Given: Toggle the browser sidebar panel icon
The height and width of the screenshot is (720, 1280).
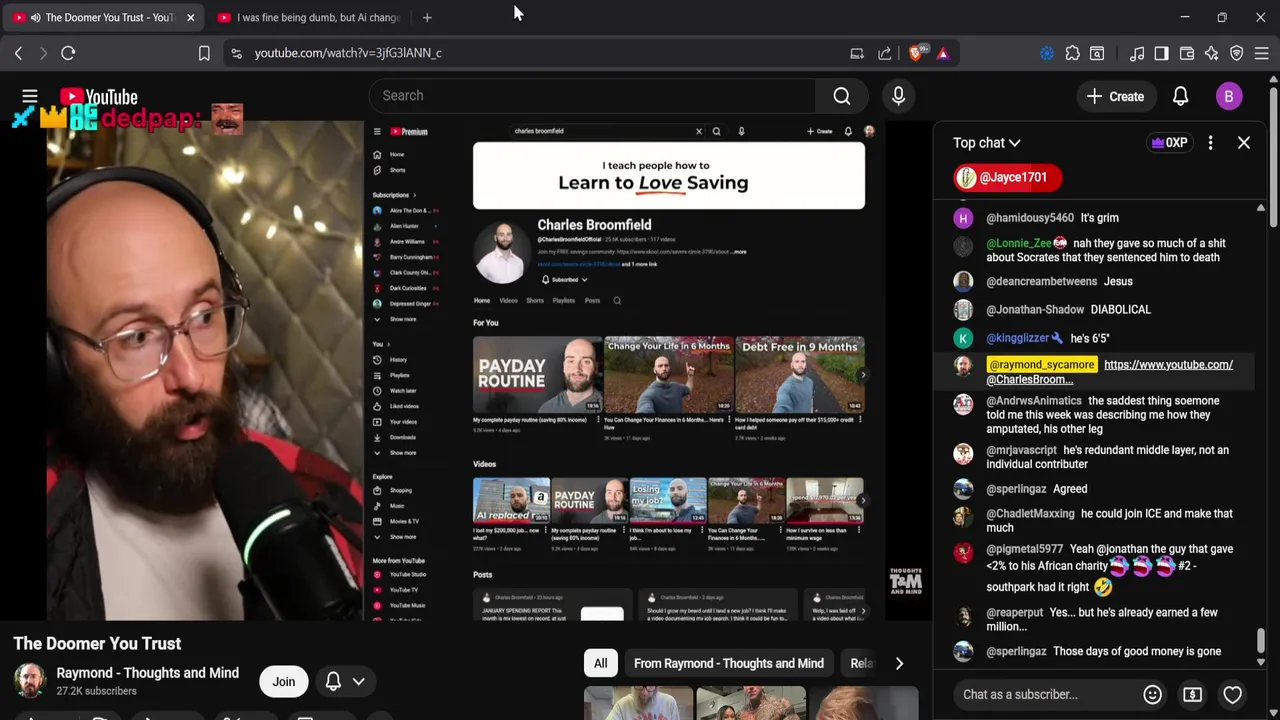Looking at the screenshot, I should 1161,53.
